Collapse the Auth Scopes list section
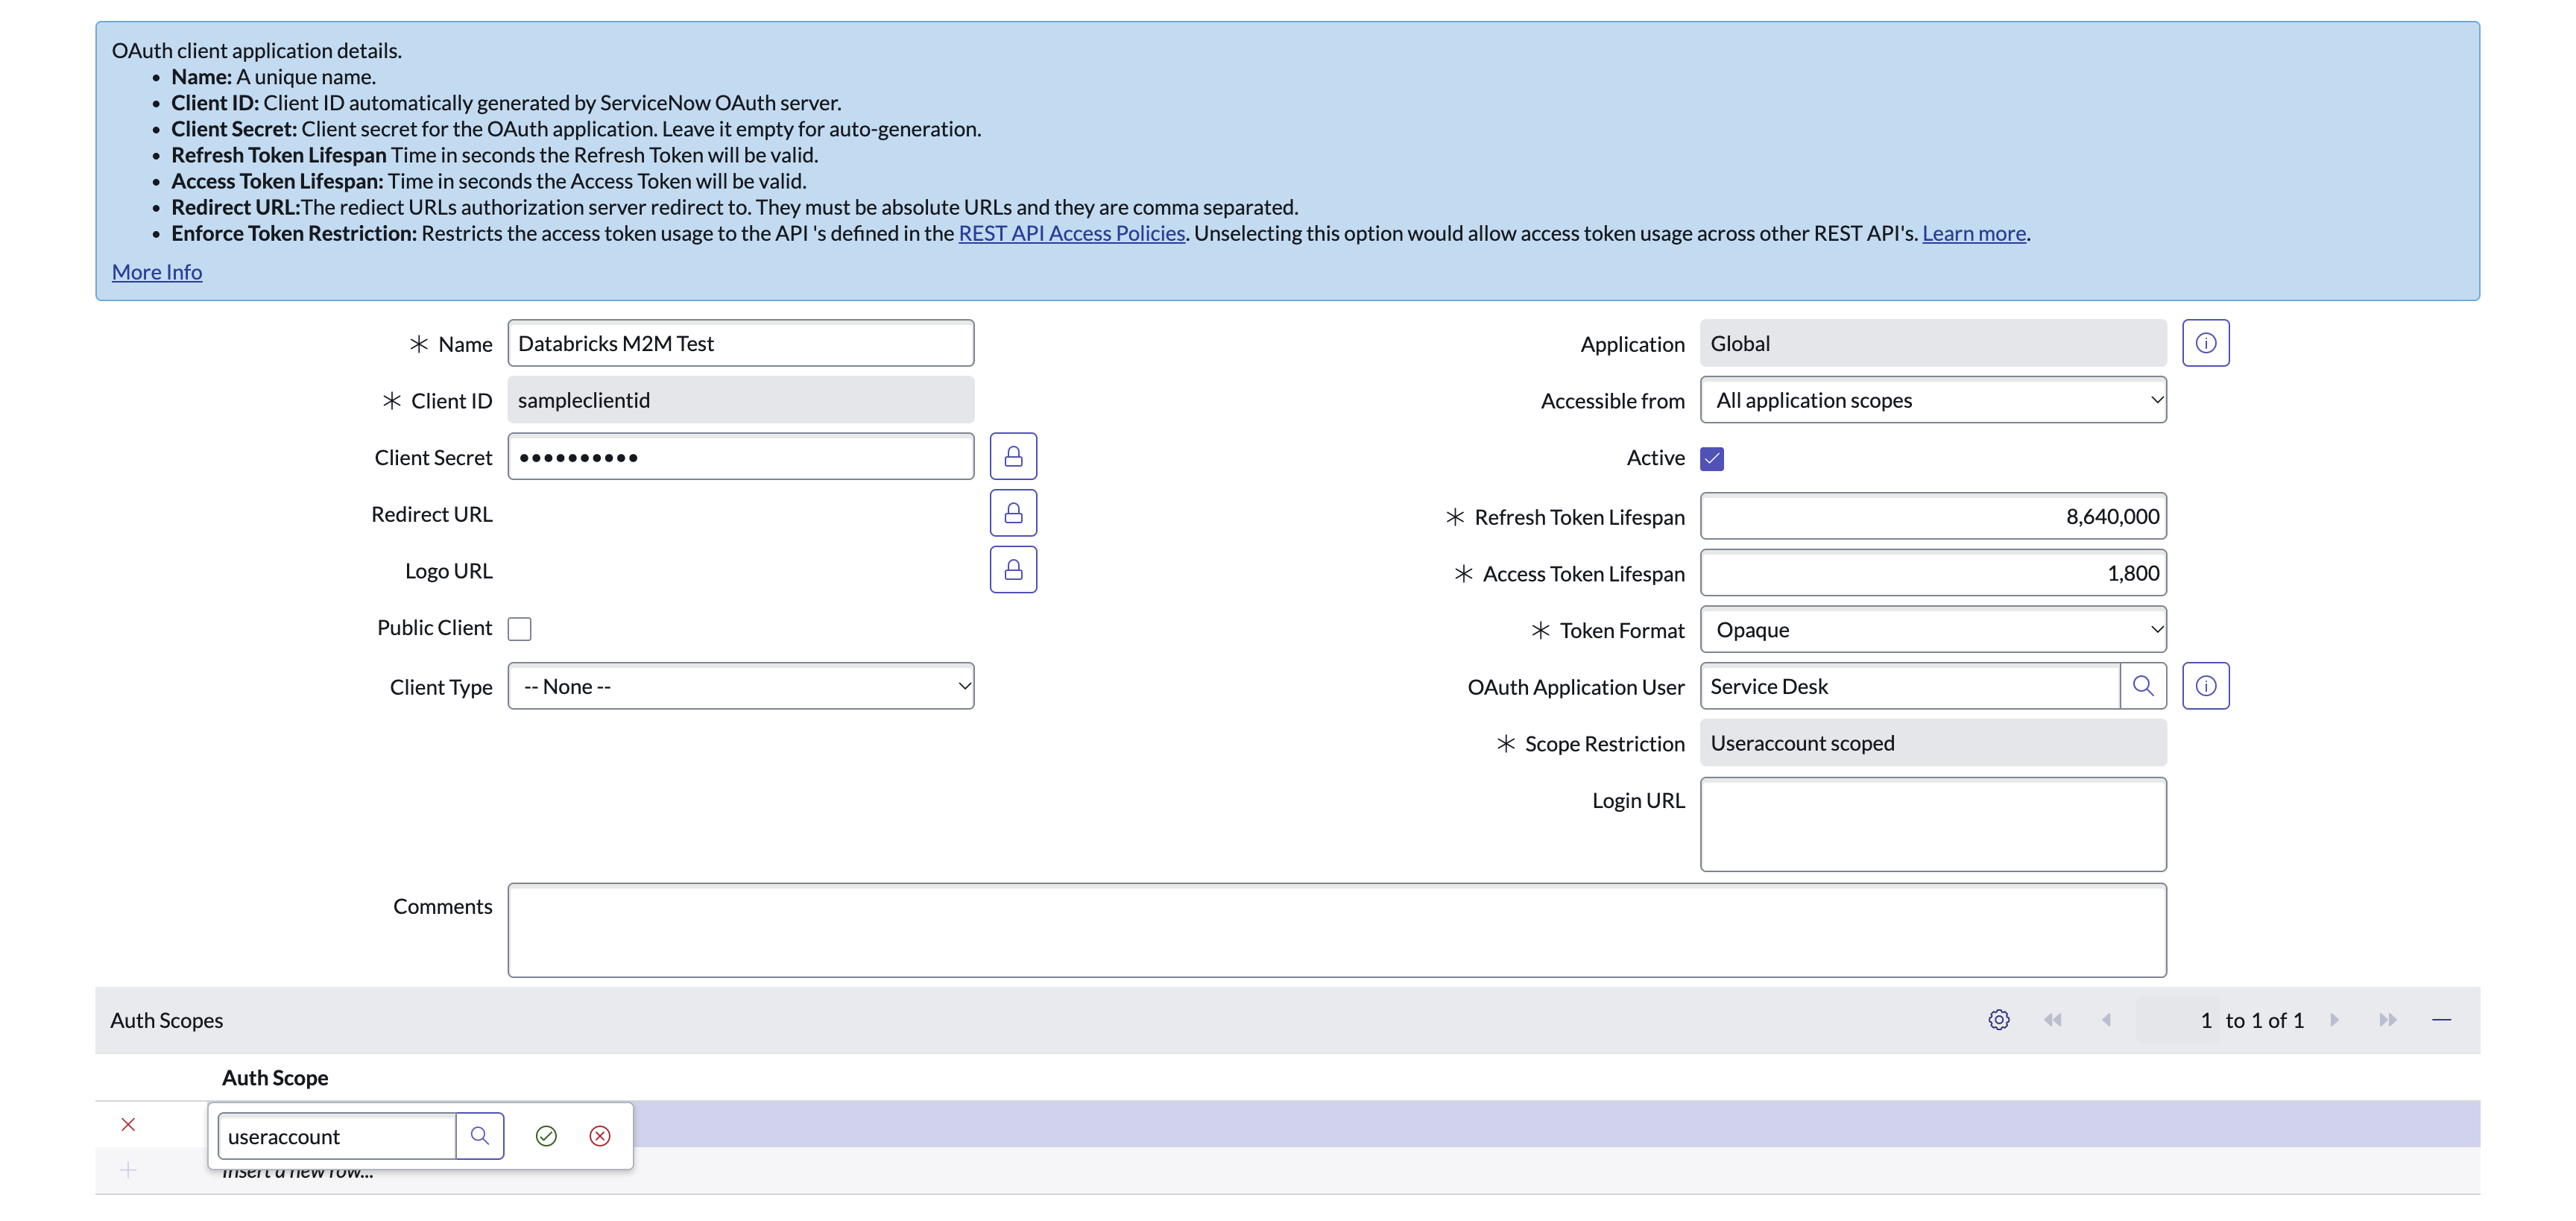This screenshot has width=2576, height=1221. [x=2441, y=1020]
